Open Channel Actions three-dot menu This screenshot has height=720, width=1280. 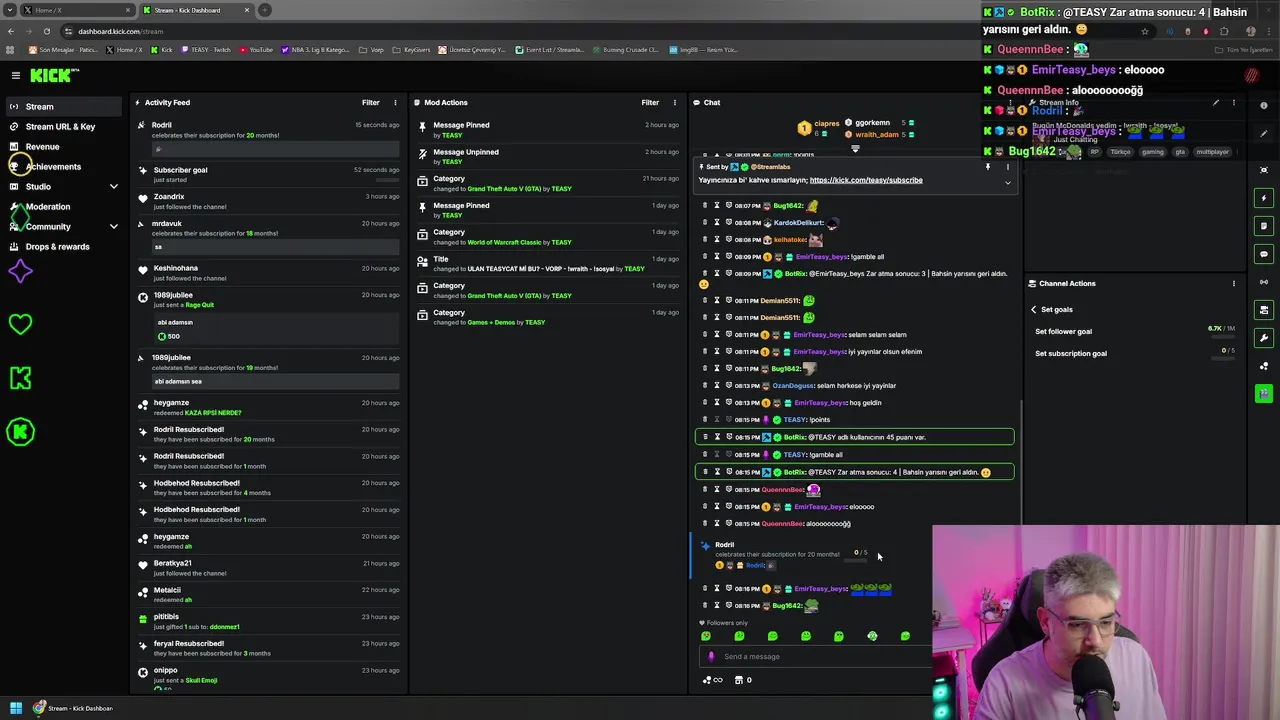coord(1234,283)
